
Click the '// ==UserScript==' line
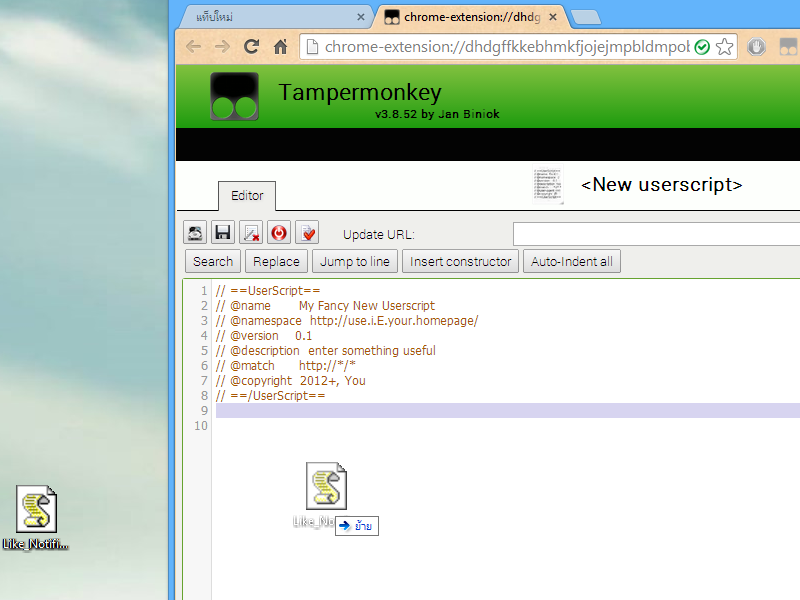tap(268, 291)
